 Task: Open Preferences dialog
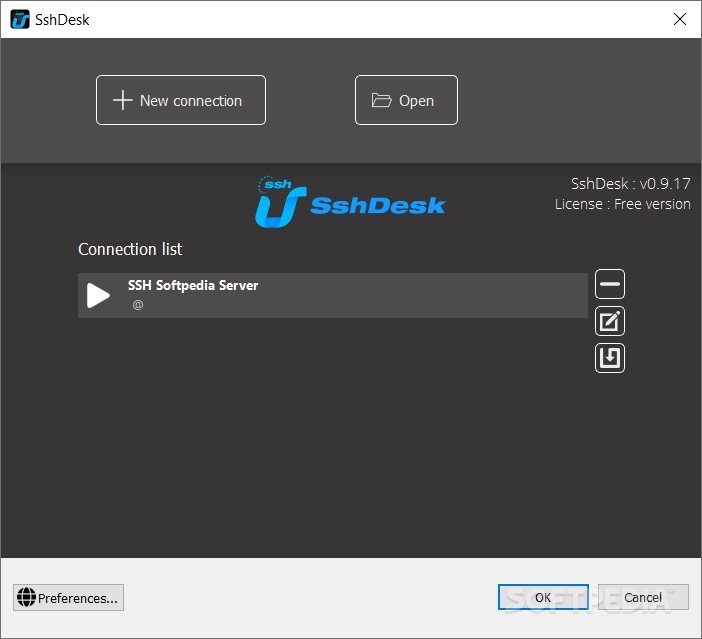[x=68, y=597]
